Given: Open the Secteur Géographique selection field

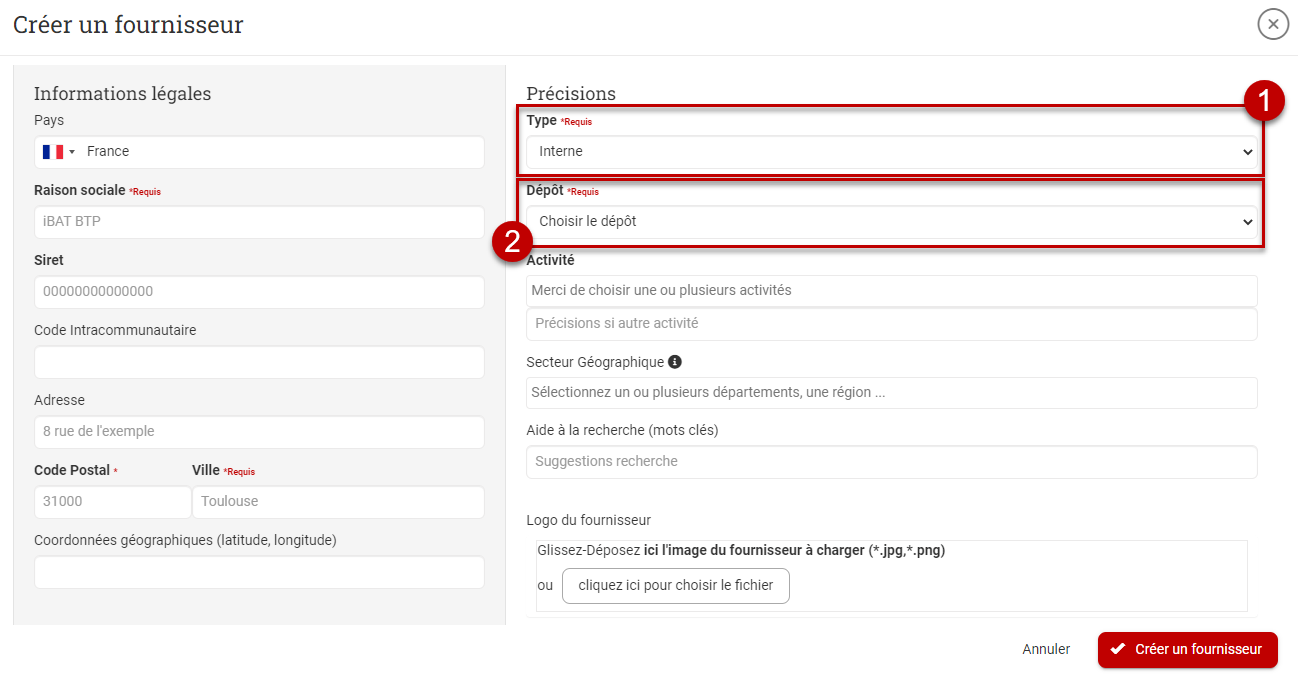Looking at the screenshot, I should click(x=892, y=393).
